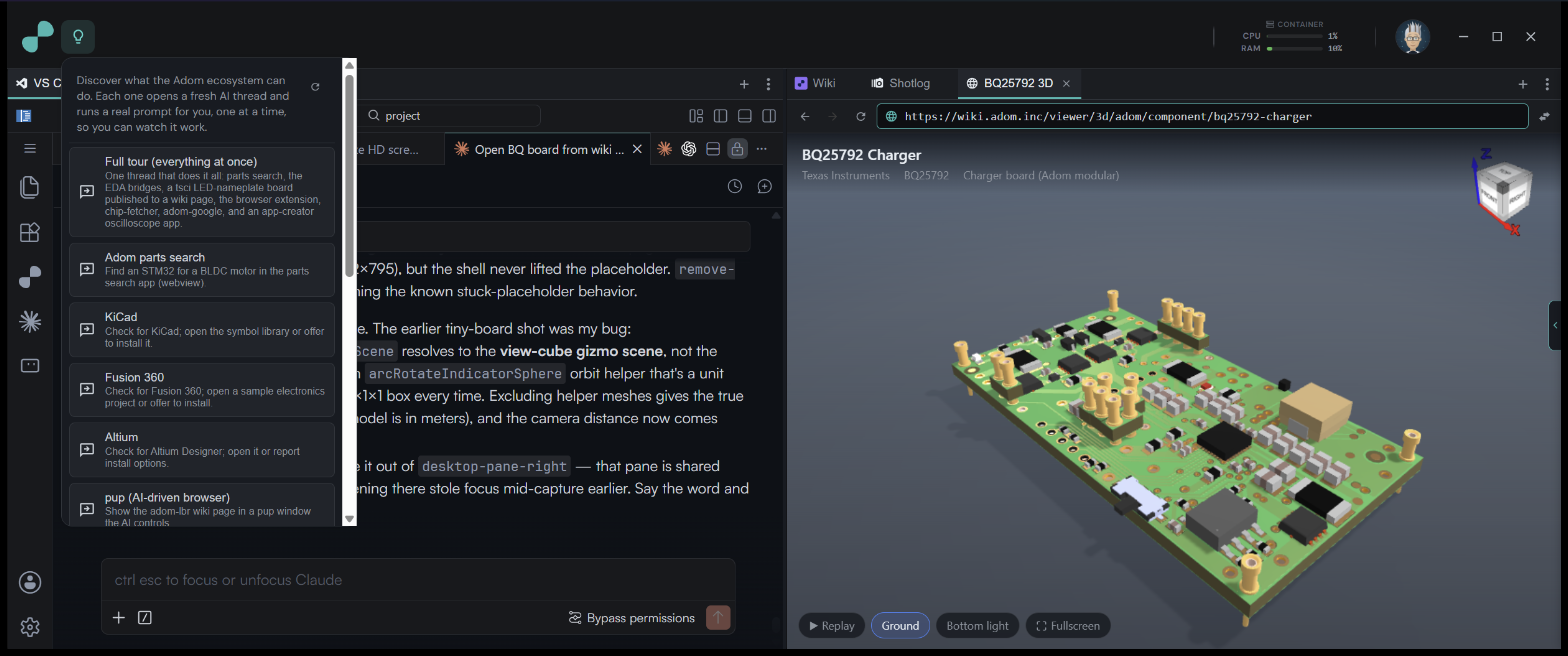This screenshot has width=1568, height=656.
Task: Click the send arrow button in chat
Action: tap(718, 617)
